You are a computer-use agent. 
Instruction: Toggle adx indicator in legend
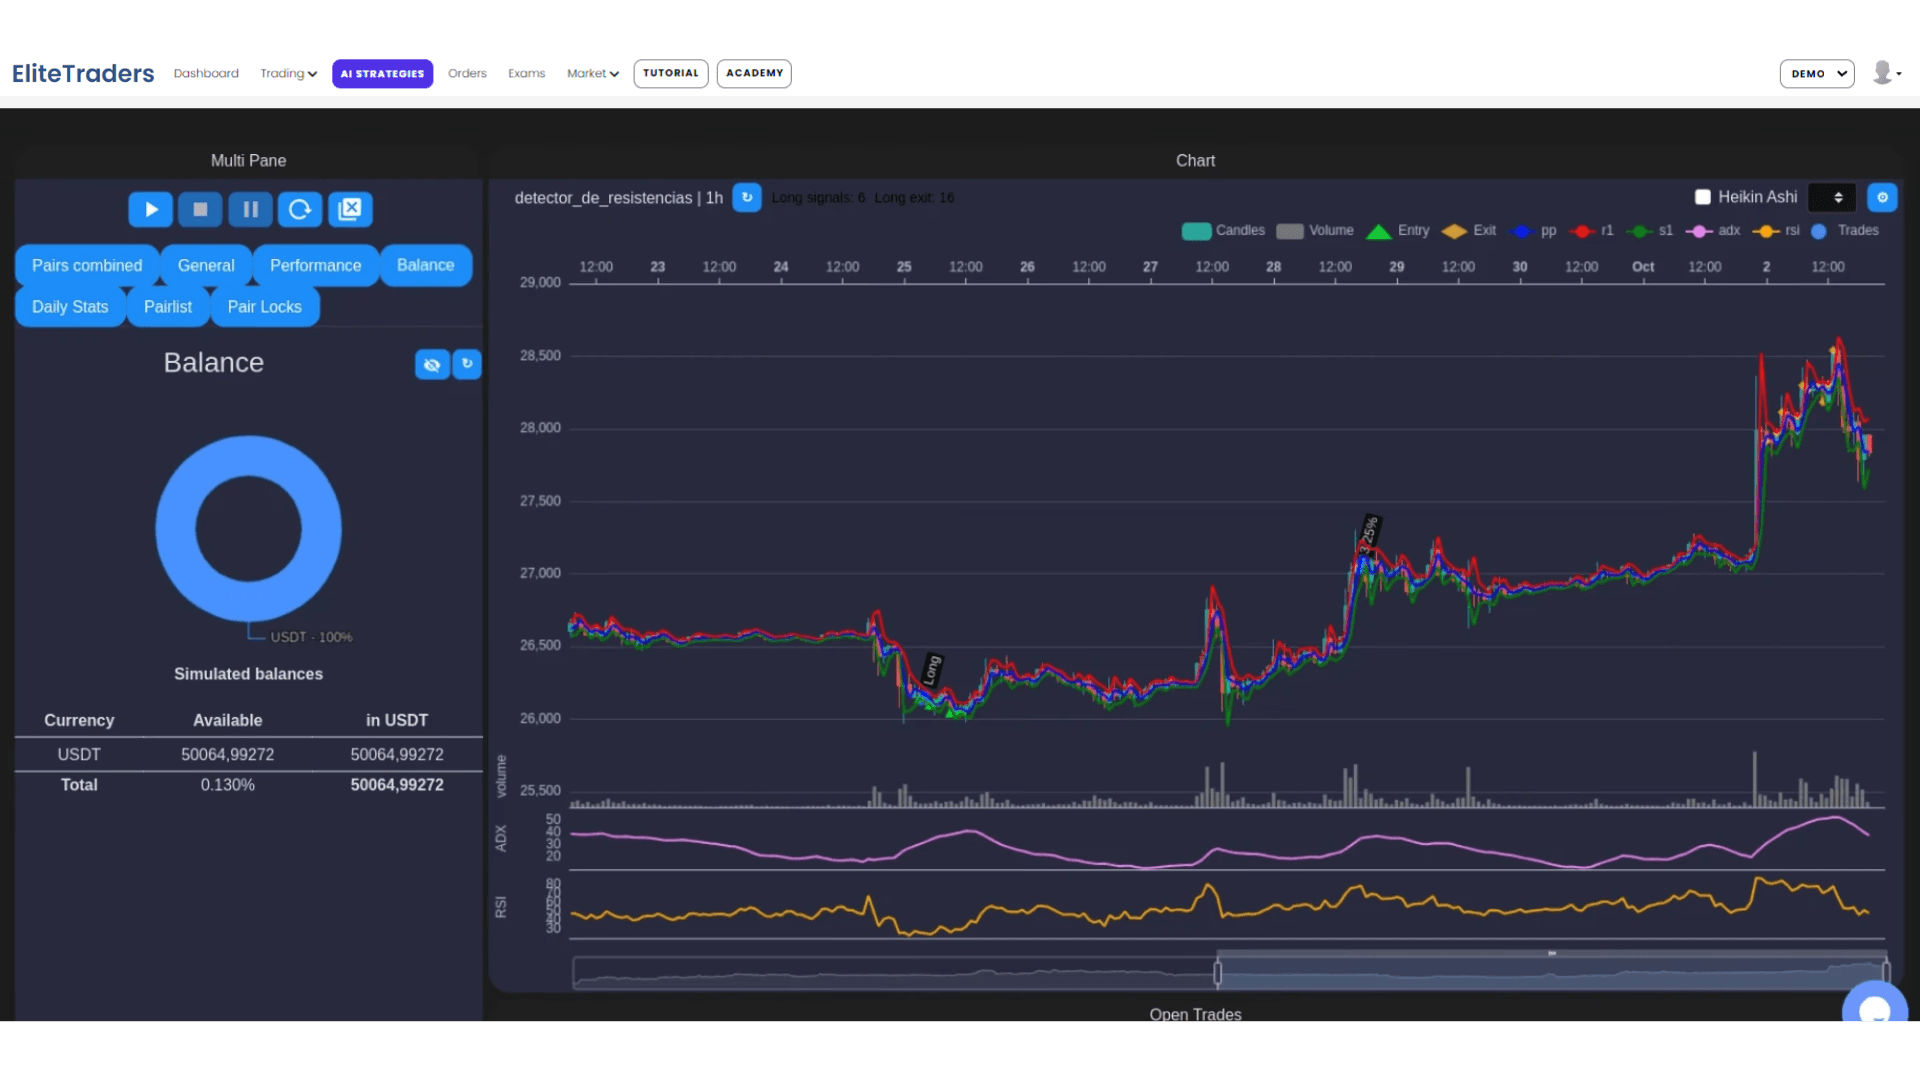pos(1713,231)
